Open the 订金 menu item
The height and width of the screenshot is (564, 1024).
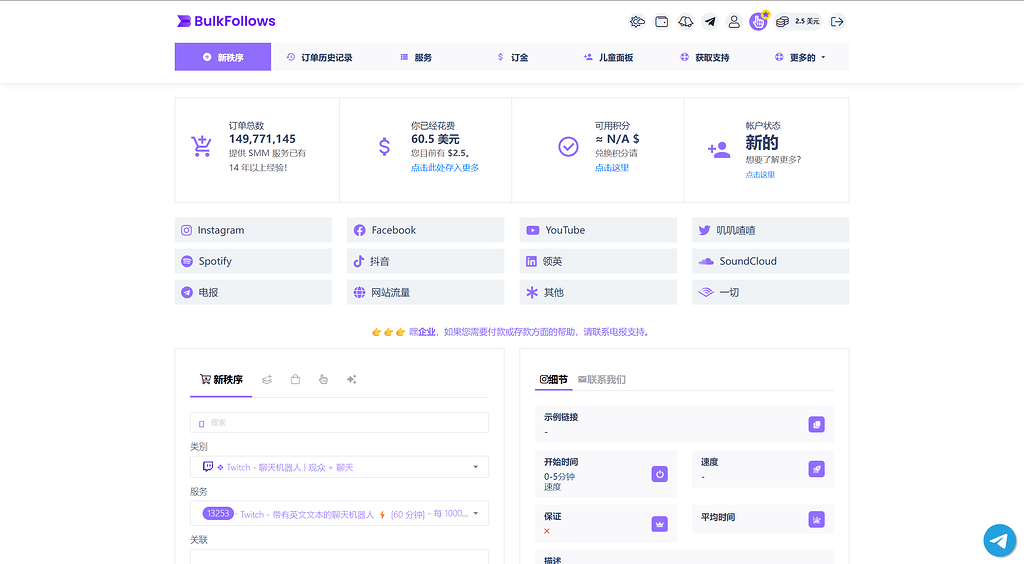pos(513,57)
